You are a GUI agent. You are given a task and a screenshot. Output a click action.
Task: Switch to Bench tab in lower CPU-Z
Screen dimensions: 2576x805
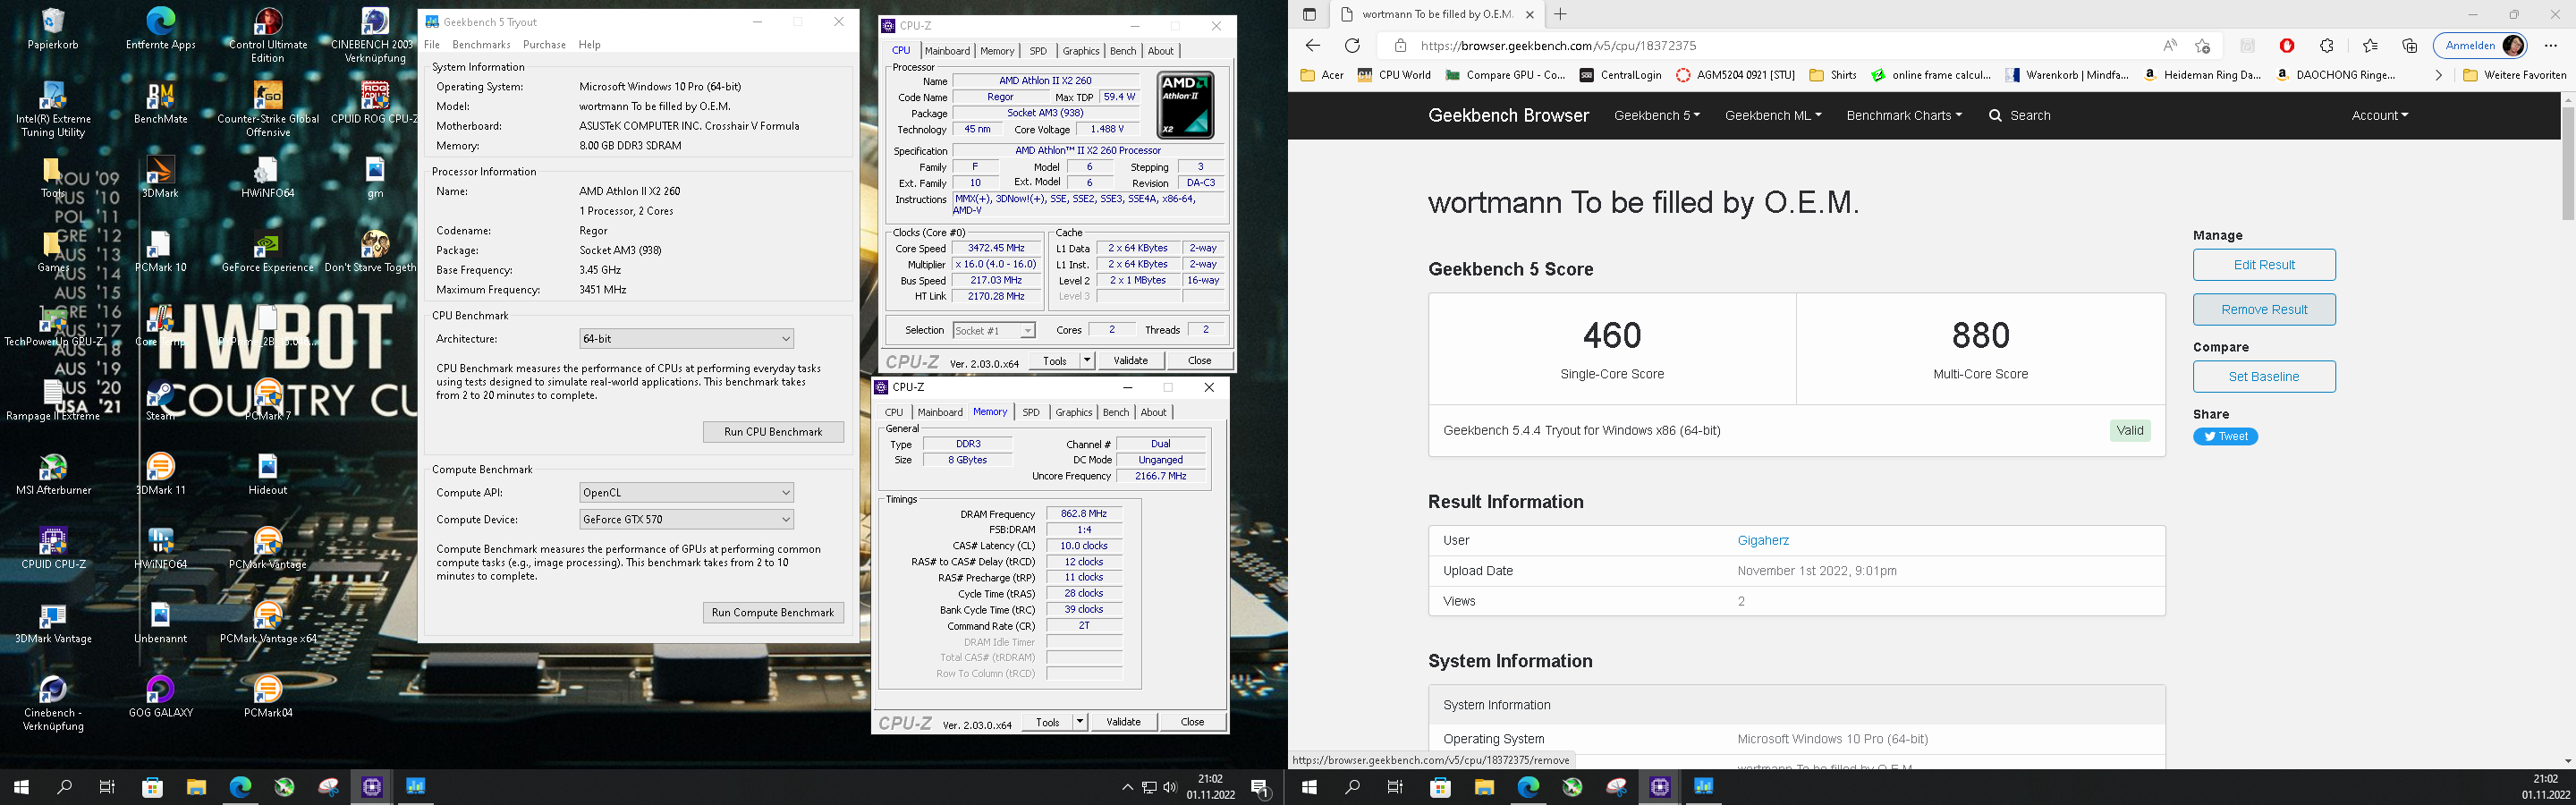click(x=1115, y=412)
